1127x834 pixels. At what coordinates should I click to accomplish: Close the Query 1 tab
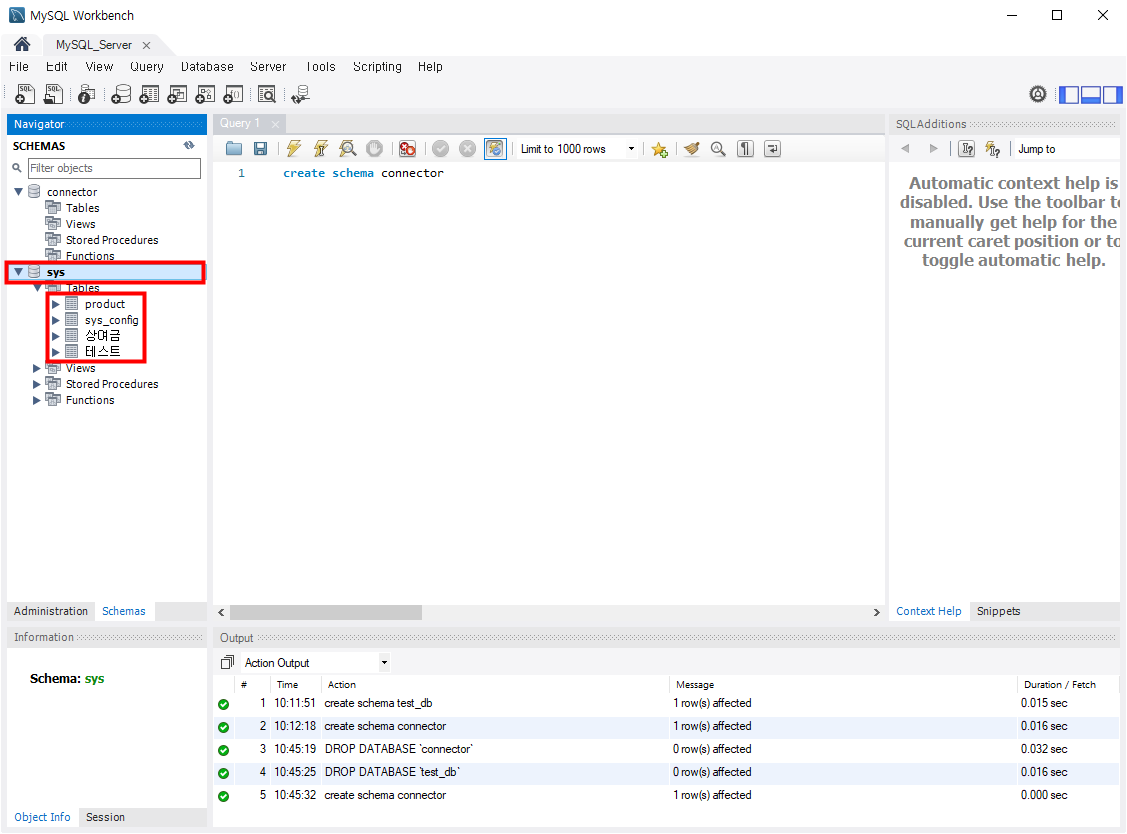pos(275,124)
